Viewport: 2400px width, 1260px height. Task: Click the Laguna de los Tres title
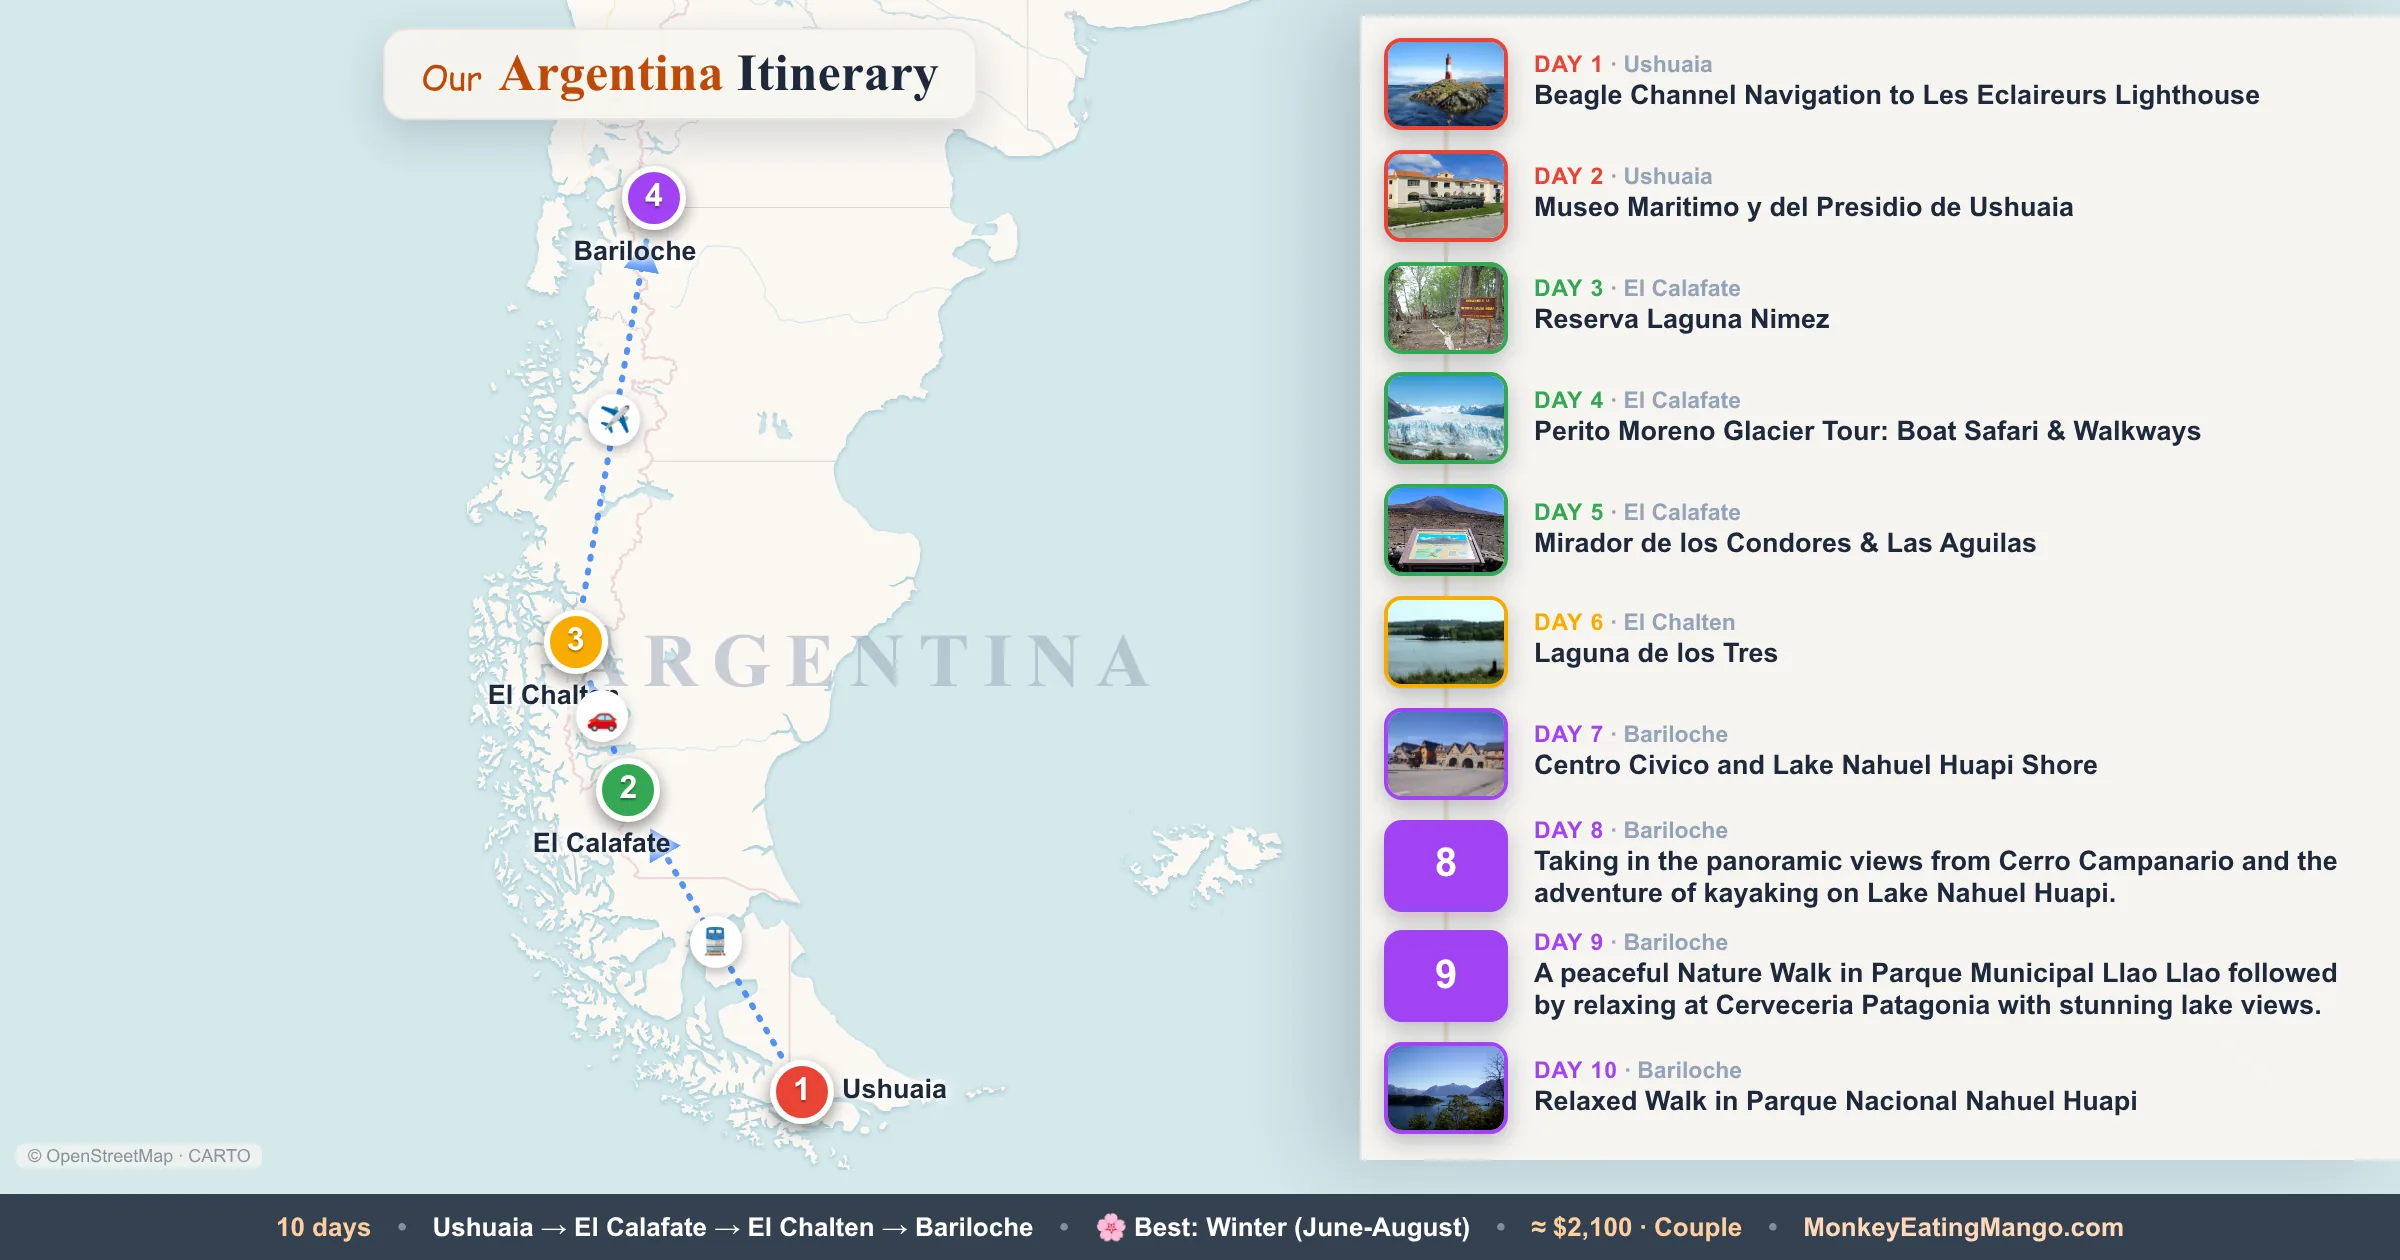(x=1655, y=653)
